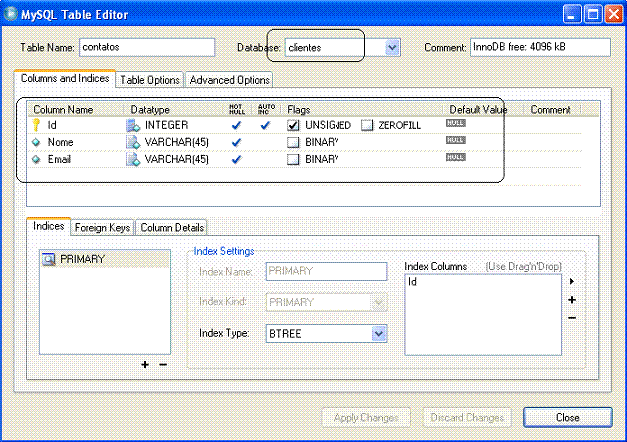Click the datatype icon in Nome row
The image size is (627, 442).
coord(133,142)
